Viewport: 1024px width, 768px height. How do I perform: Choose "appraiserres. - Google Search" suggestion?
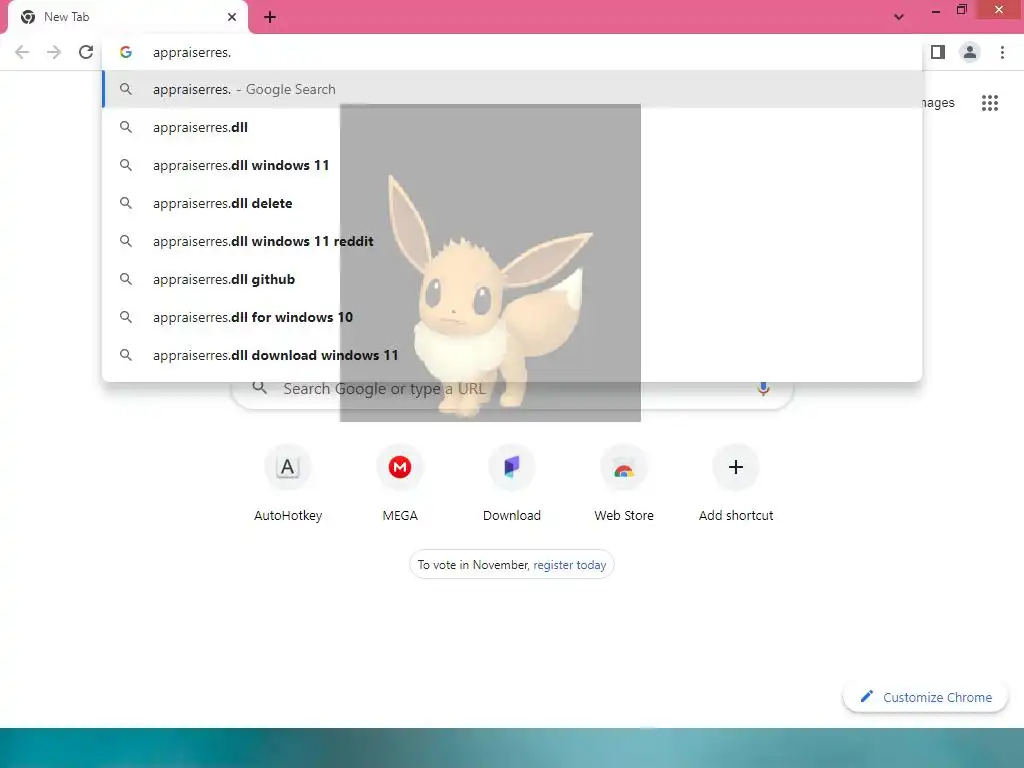point(513,89)
